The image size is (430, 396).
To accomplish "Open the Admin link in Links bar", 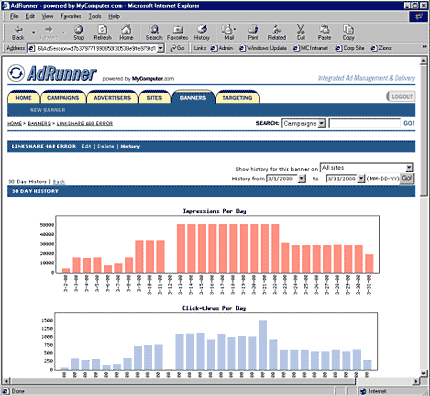I will [222, 48].
